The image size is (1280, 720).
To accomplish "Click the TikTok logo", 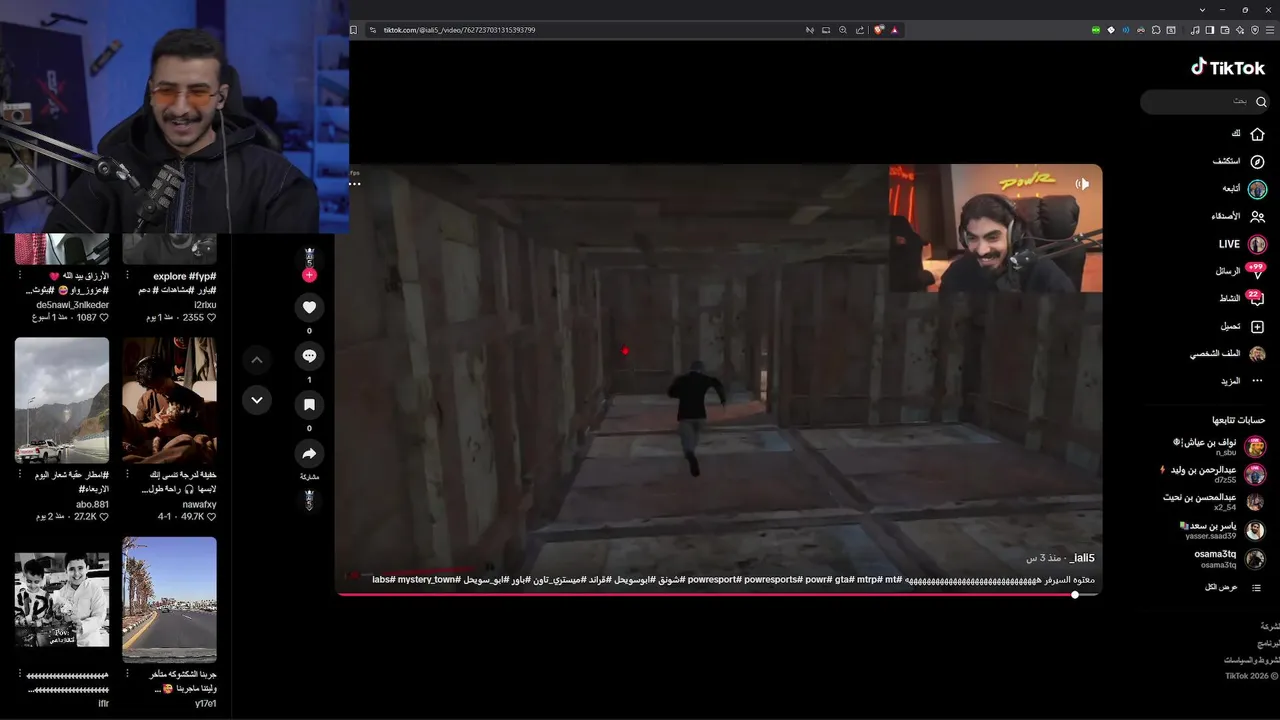I will (x=1227, y=67).
